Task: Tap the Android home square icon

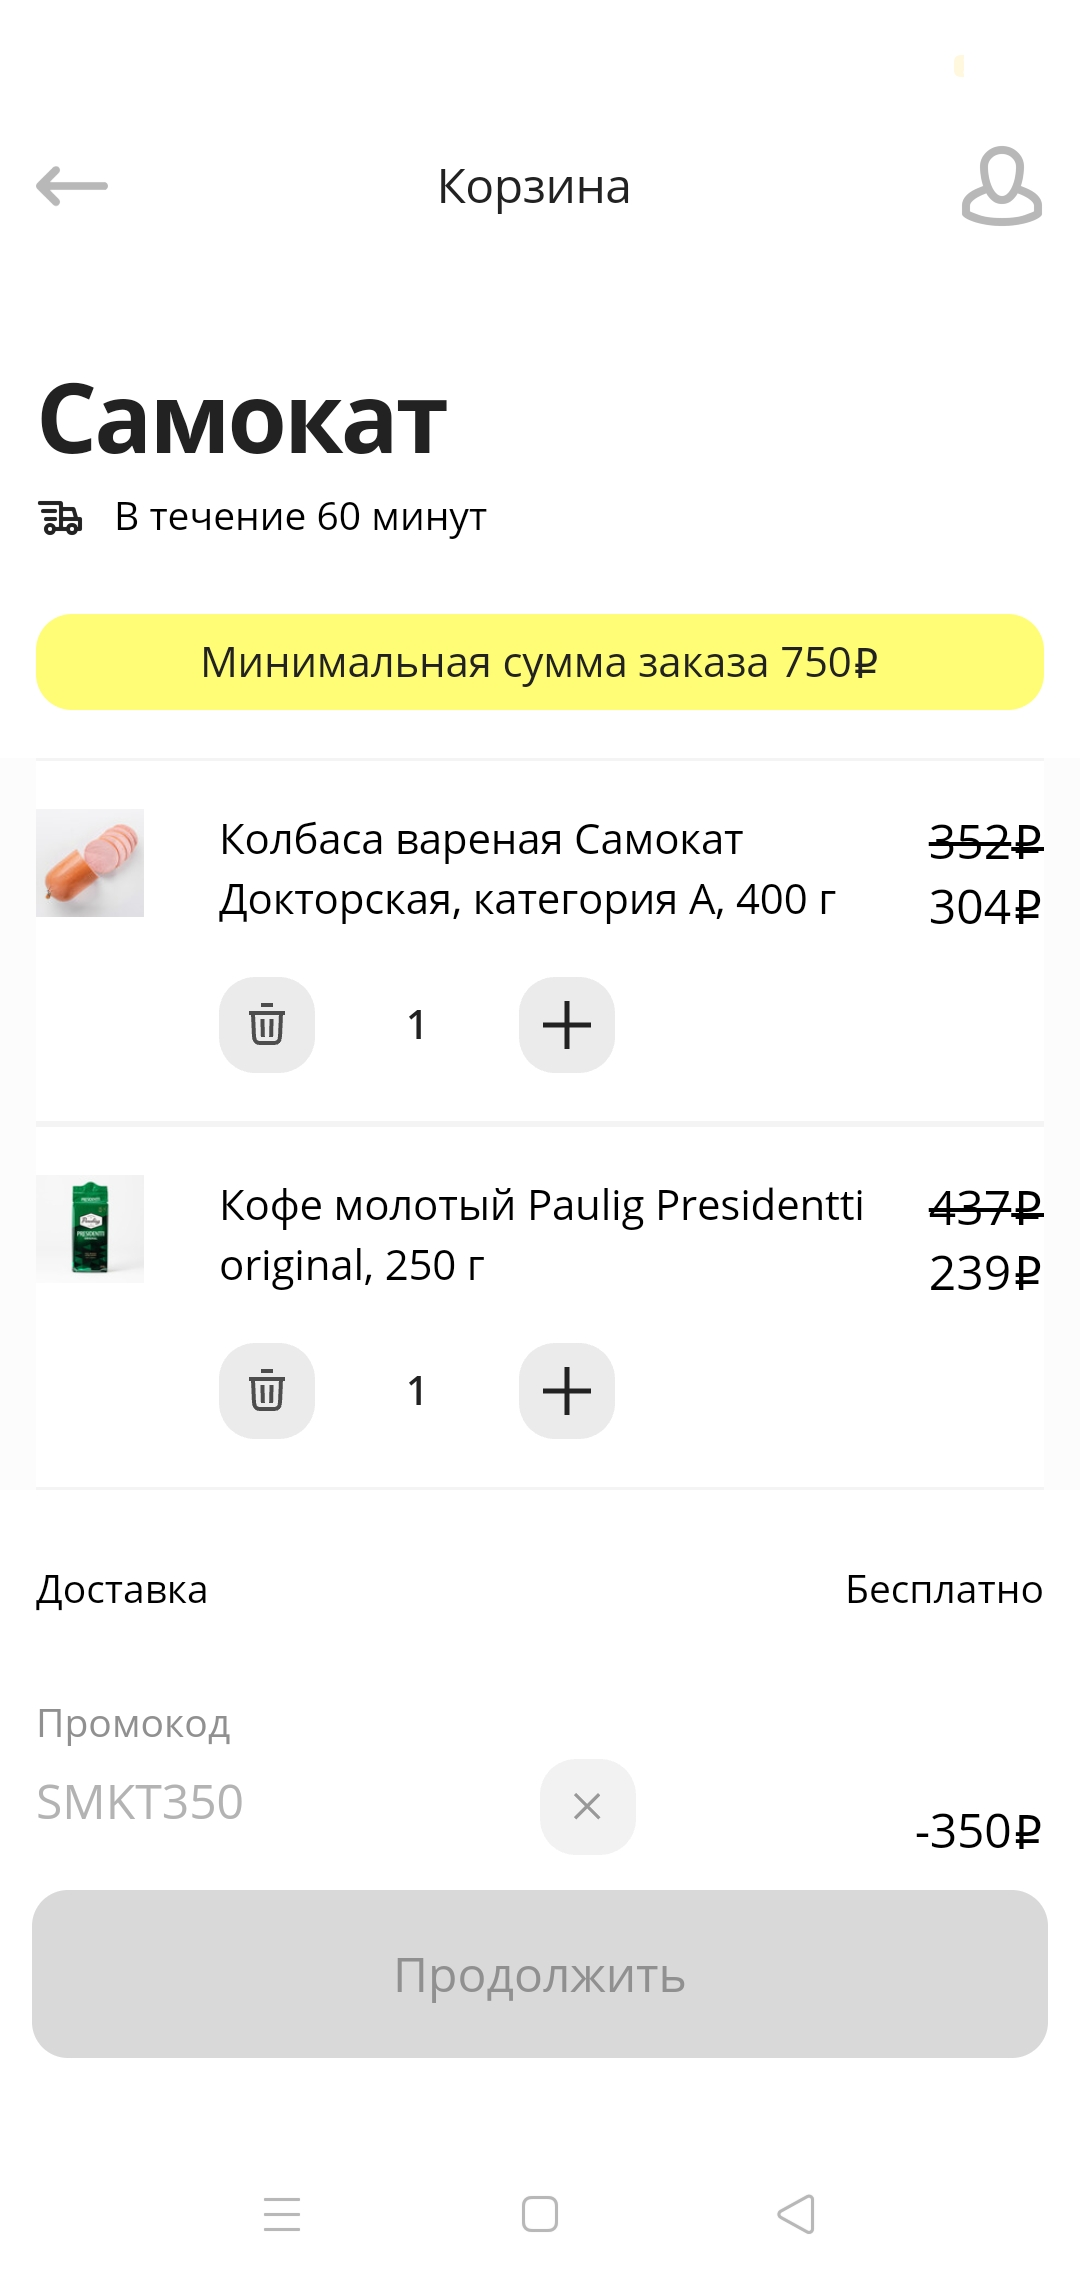Action: 540,2214
